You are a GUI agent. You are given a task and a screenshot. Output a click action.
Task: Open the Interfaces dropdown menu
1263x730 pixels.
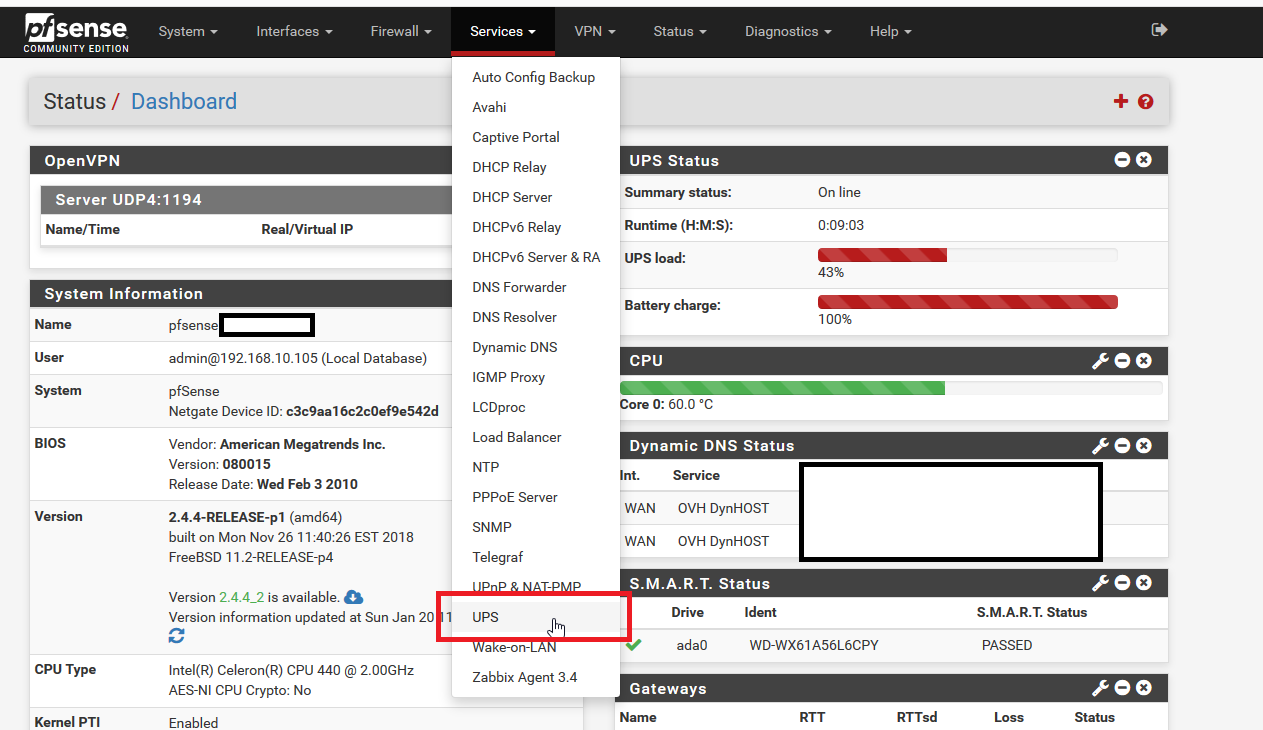point(294,31)
